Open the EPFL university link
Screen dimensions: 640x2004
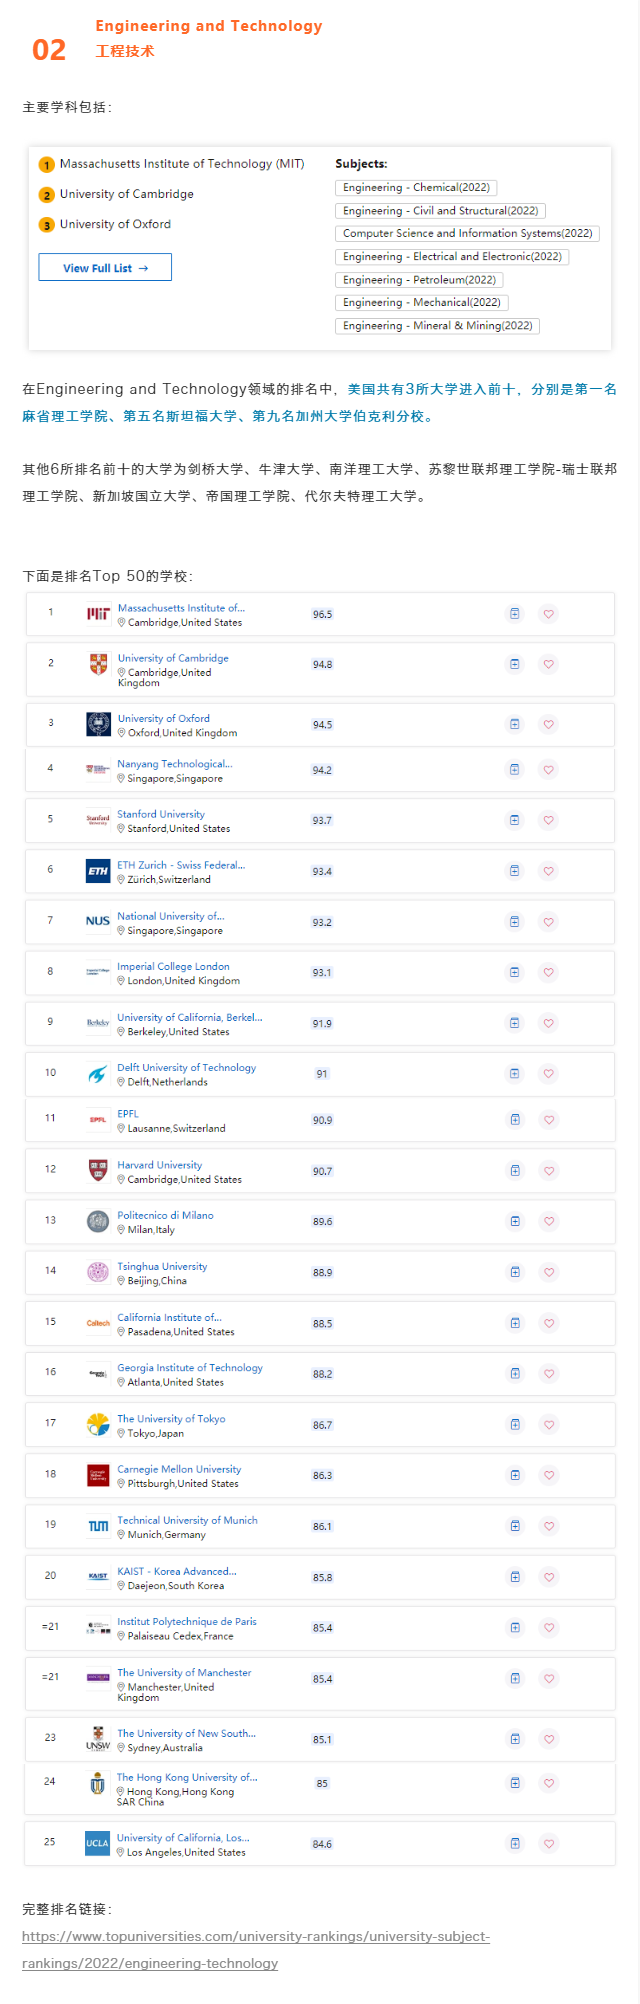coord(128,1114)
